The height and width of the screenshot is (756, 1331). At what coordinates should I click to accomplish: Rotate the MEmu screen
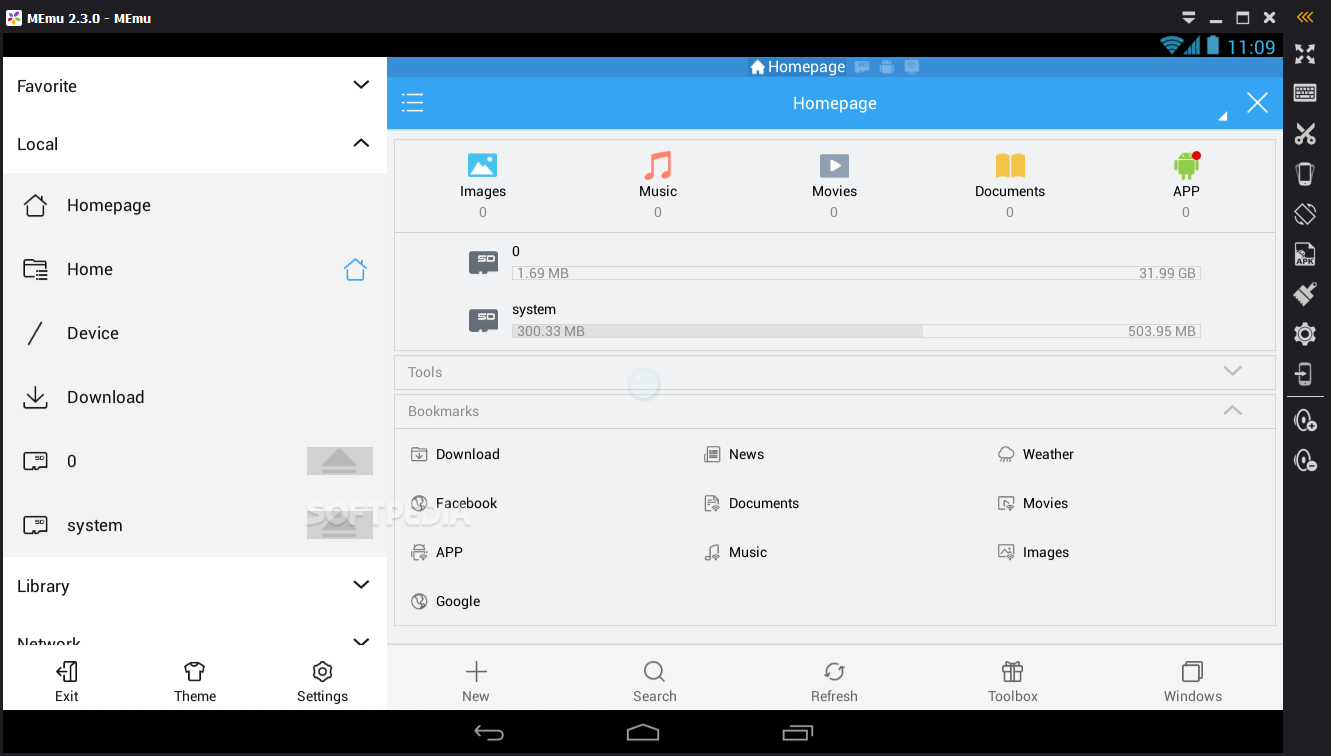point(1305,213)
